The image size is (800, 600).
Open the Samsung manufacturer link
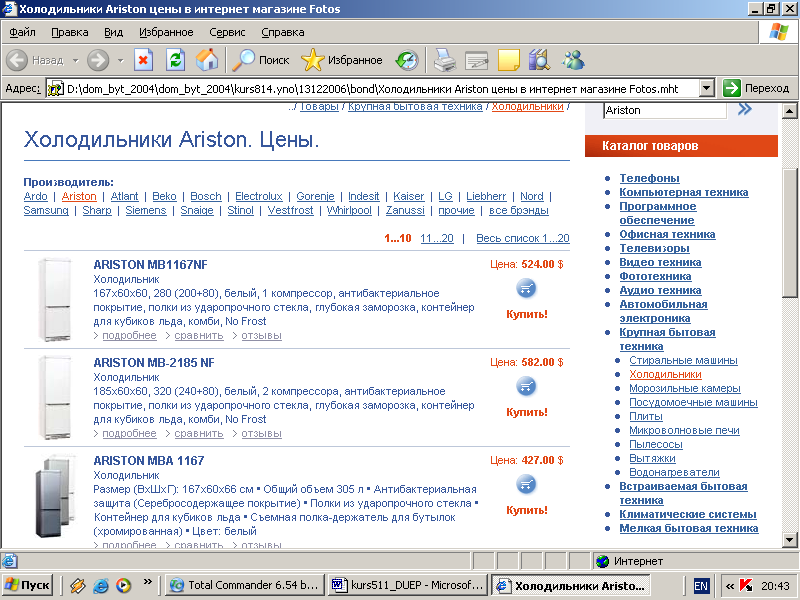point(46,210)
